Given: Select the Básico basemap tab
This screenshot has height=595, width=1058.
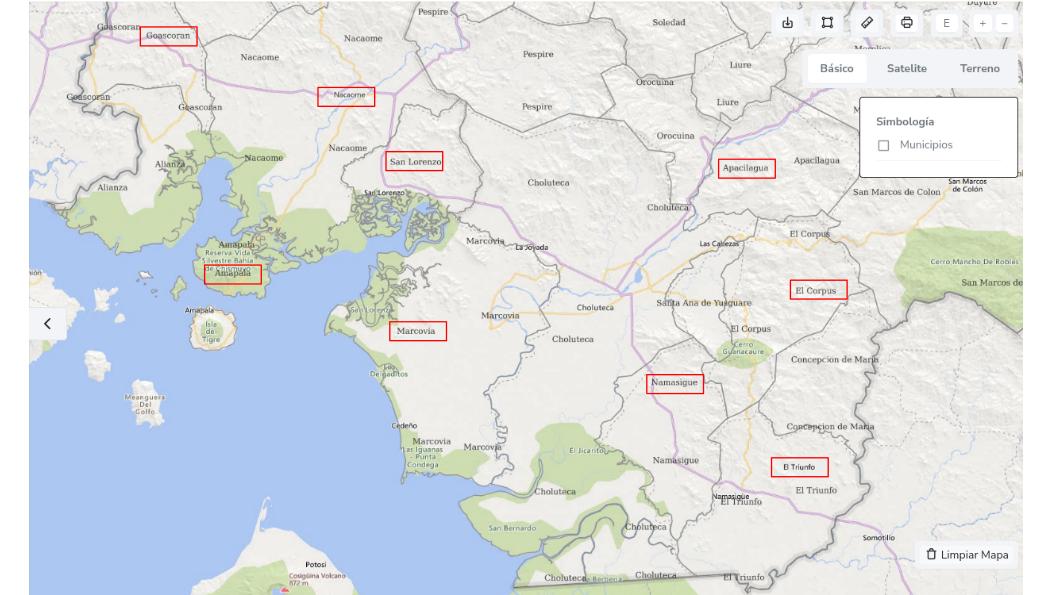Looking at the screenshot, I should click(x=836, y=68).
